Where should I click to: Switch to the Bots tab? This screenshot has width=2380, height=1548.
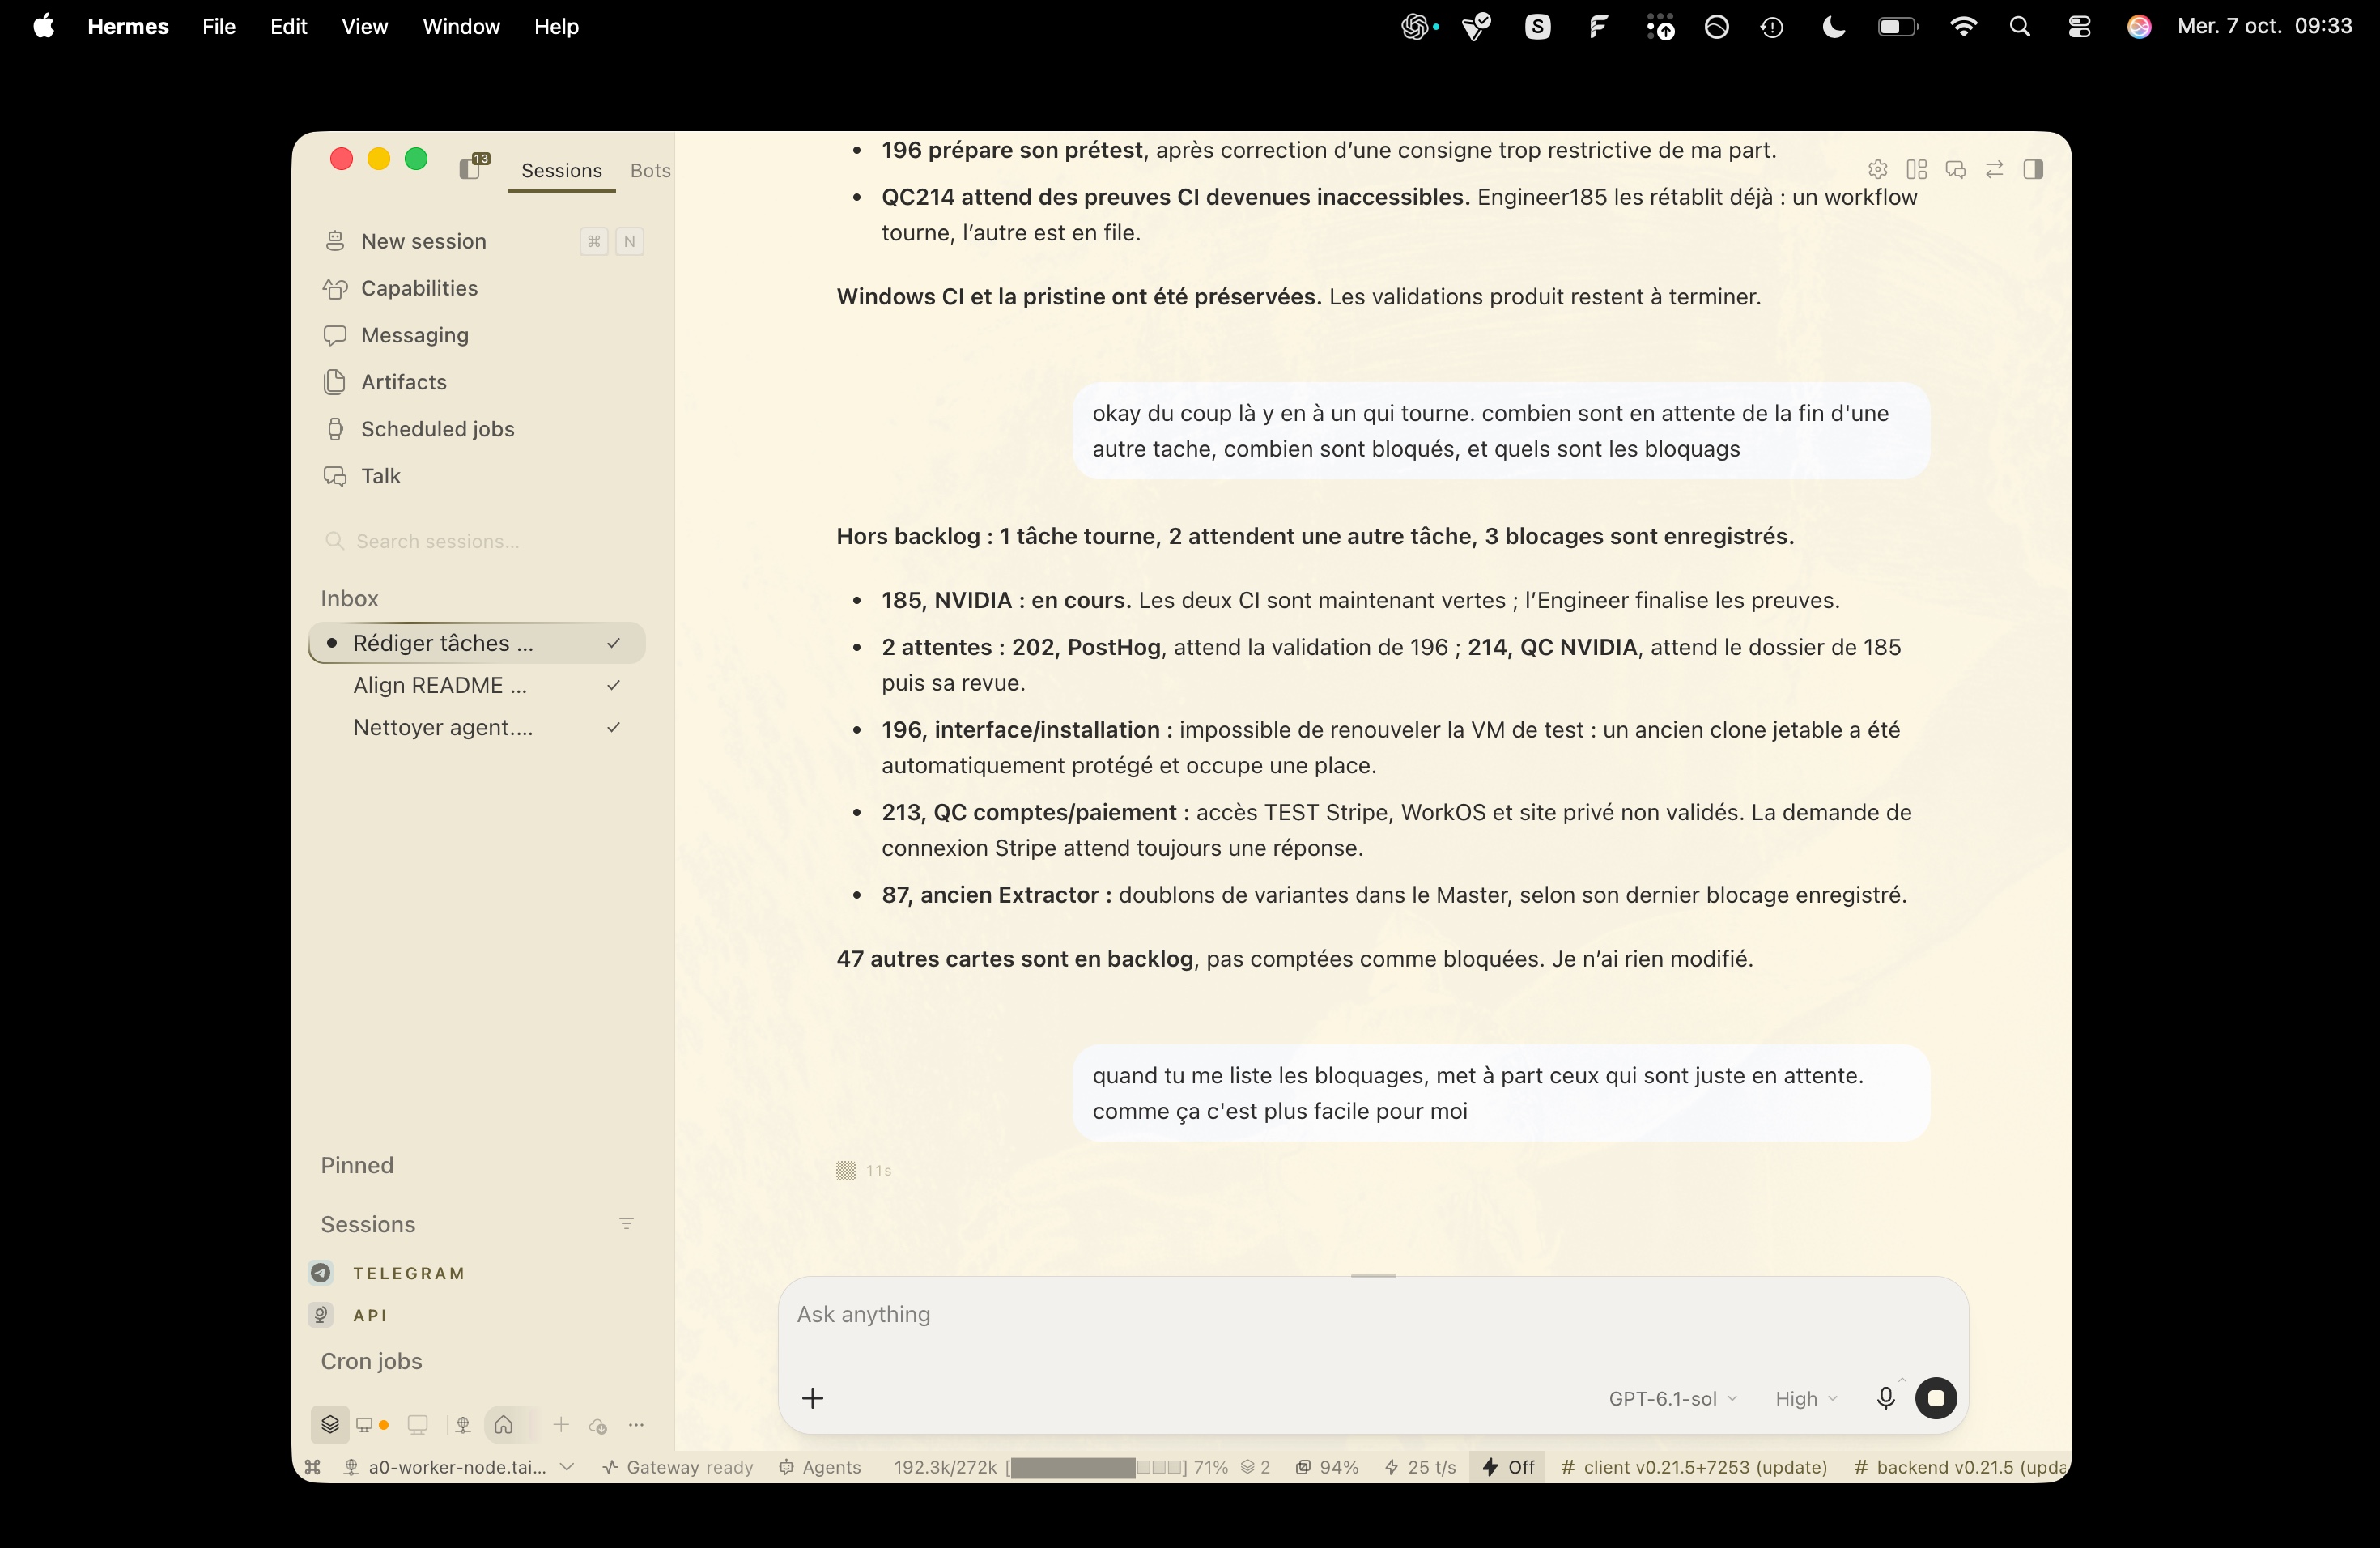650,171
